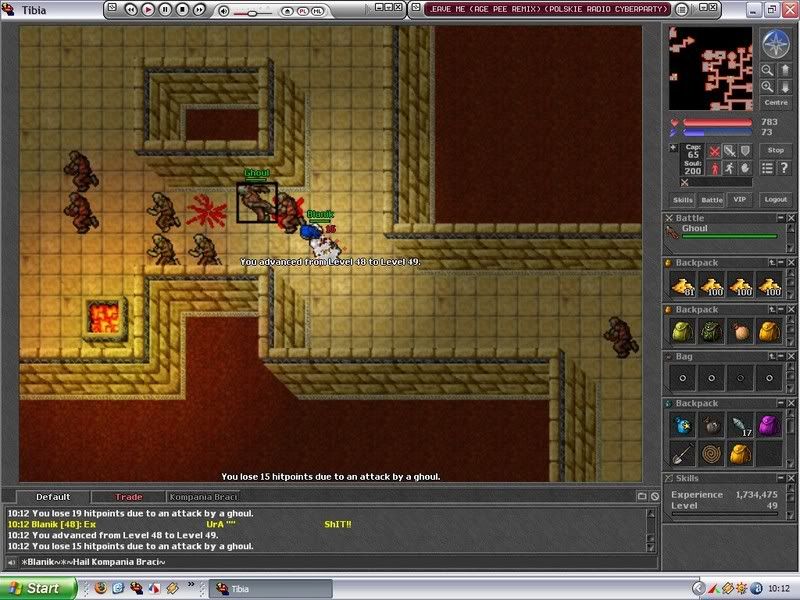Image resolution: width=800 pixels, height=600 pixels.
Task: Open the Trade chat tab
Action: 129,497
